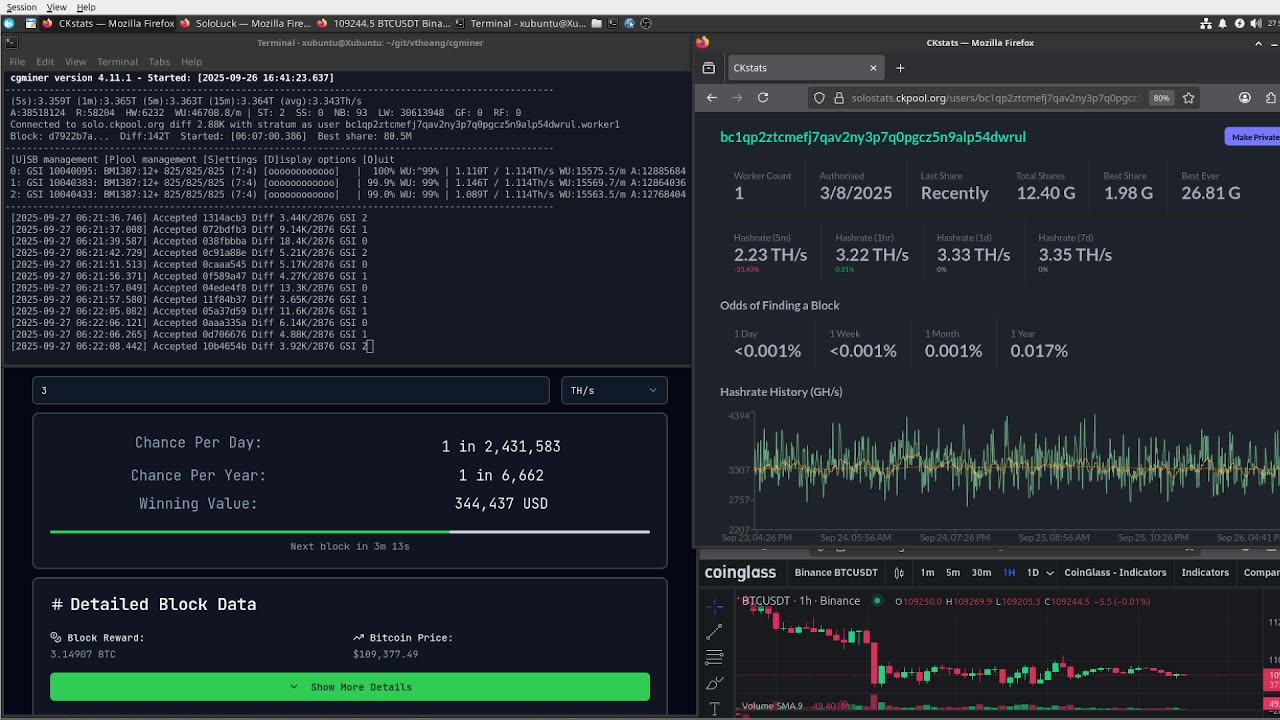Open the volume control tray icon
The width and height of the screenshot is (1280, 720).
tap(1256, 23)
